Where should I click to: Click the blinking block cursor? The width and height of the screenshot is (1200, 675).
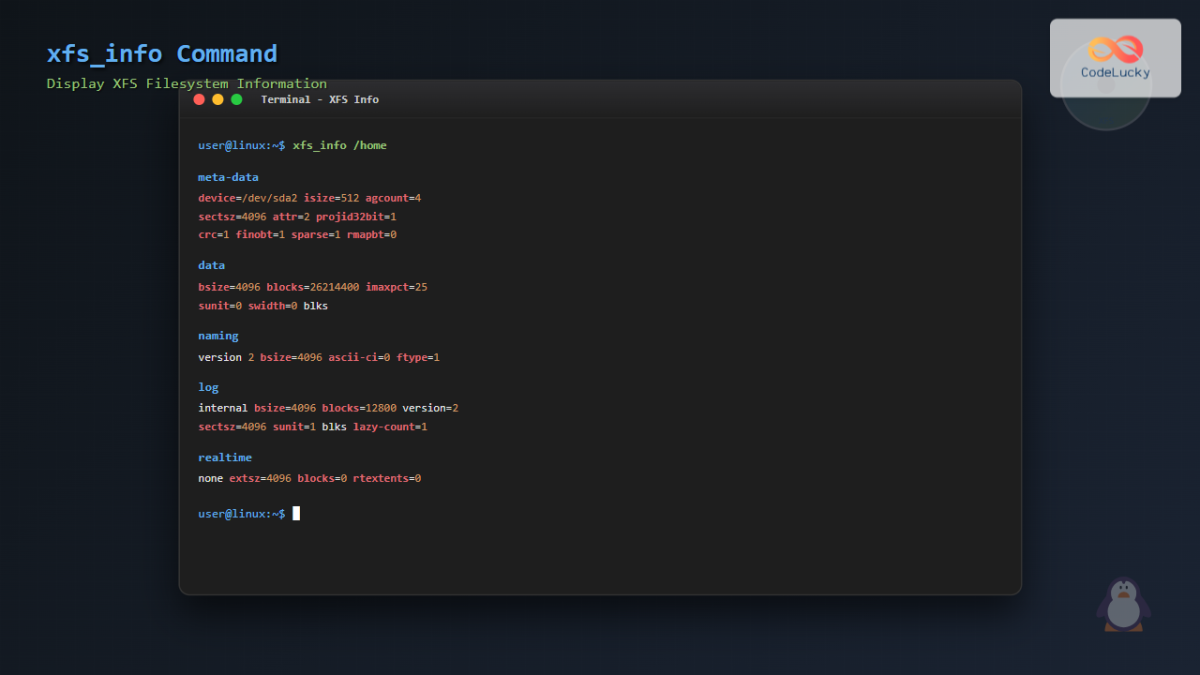pyautogui.click(x=294, y=513)
